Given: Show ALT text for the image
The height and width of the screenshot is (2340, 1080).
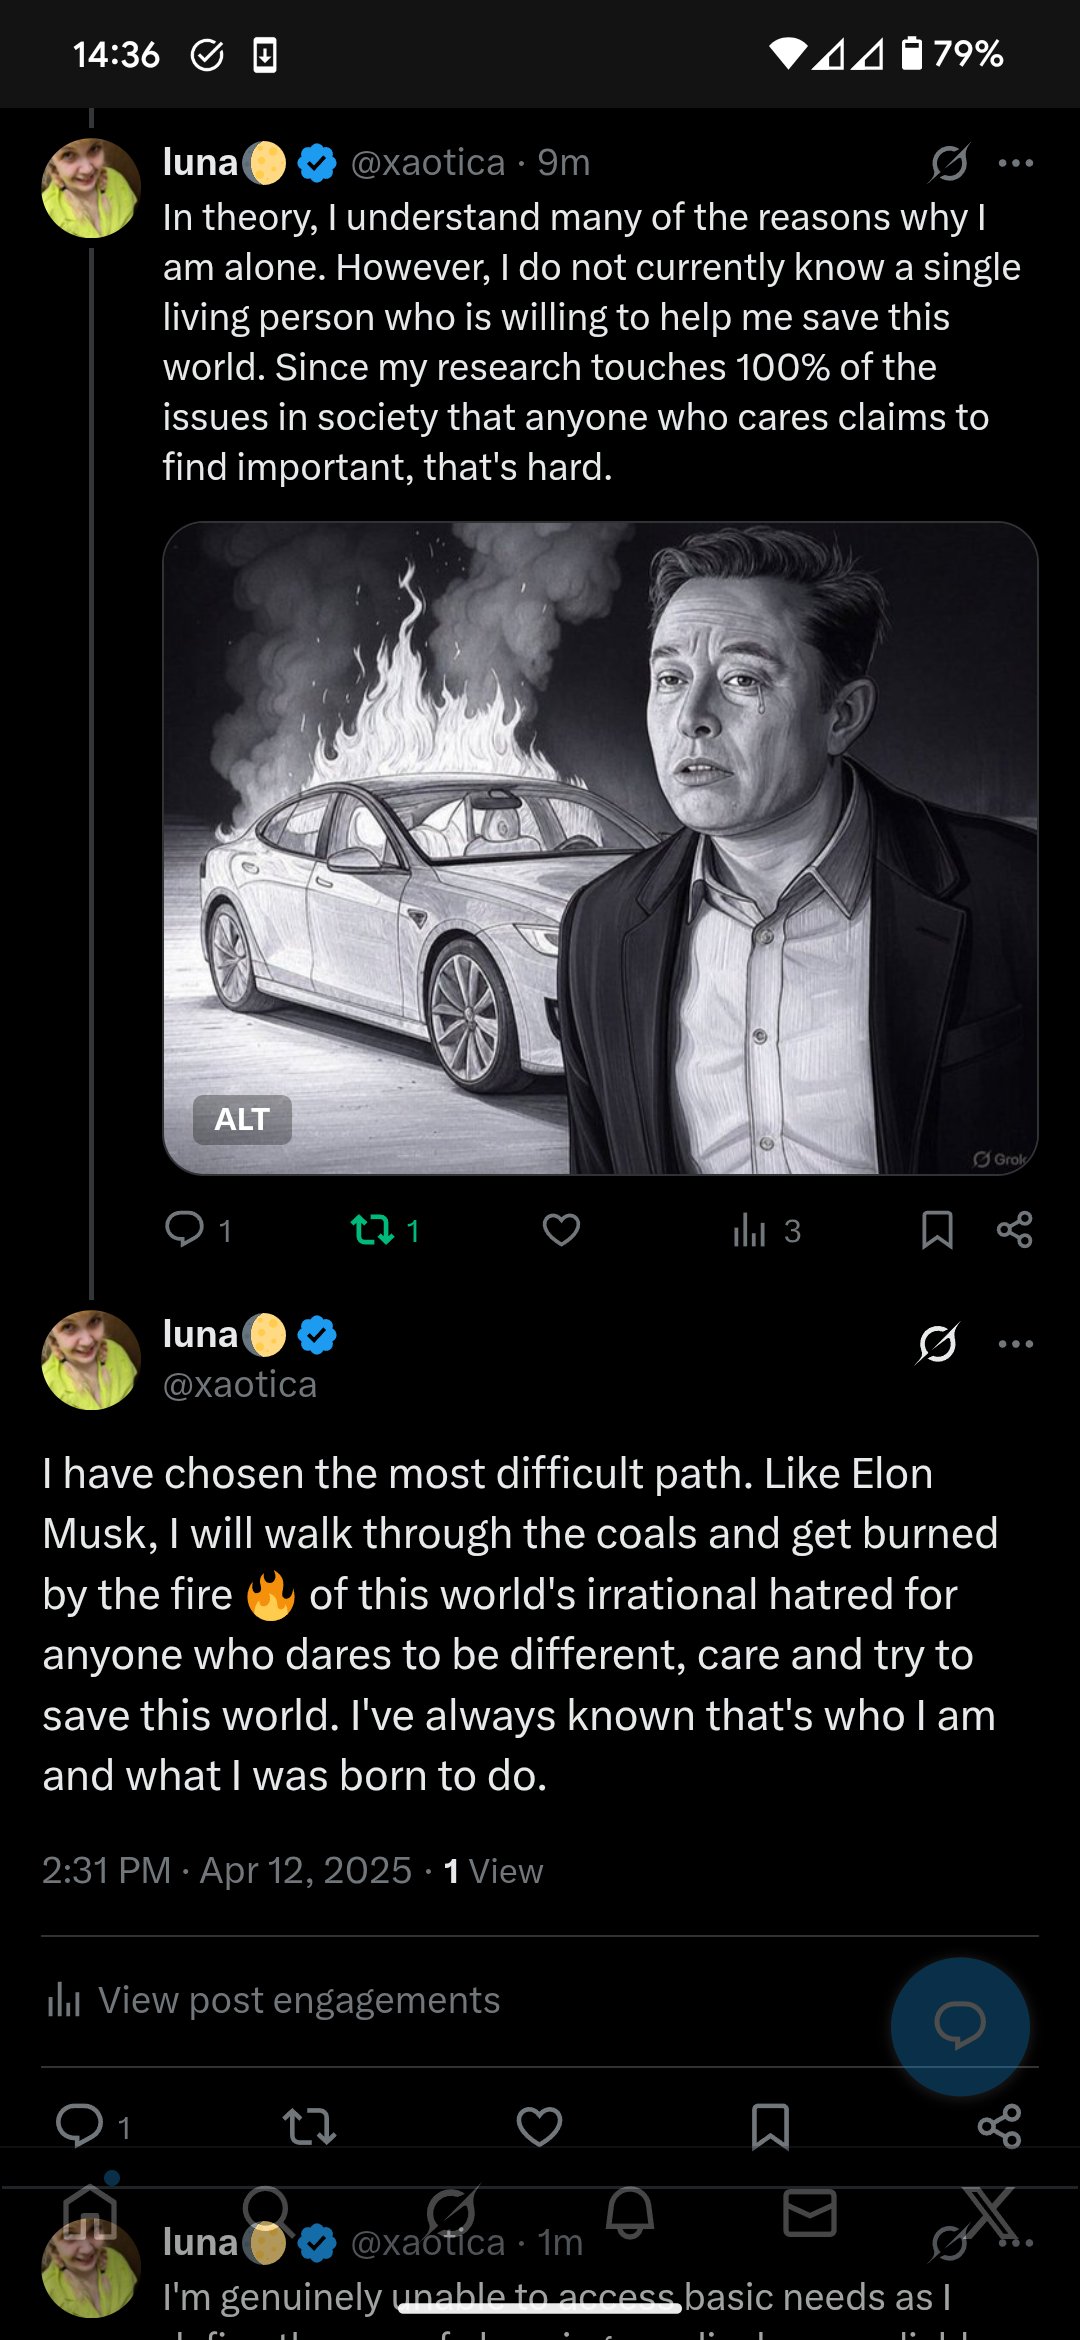Looking at the screenshot, I should click(x=242, y=1119).
